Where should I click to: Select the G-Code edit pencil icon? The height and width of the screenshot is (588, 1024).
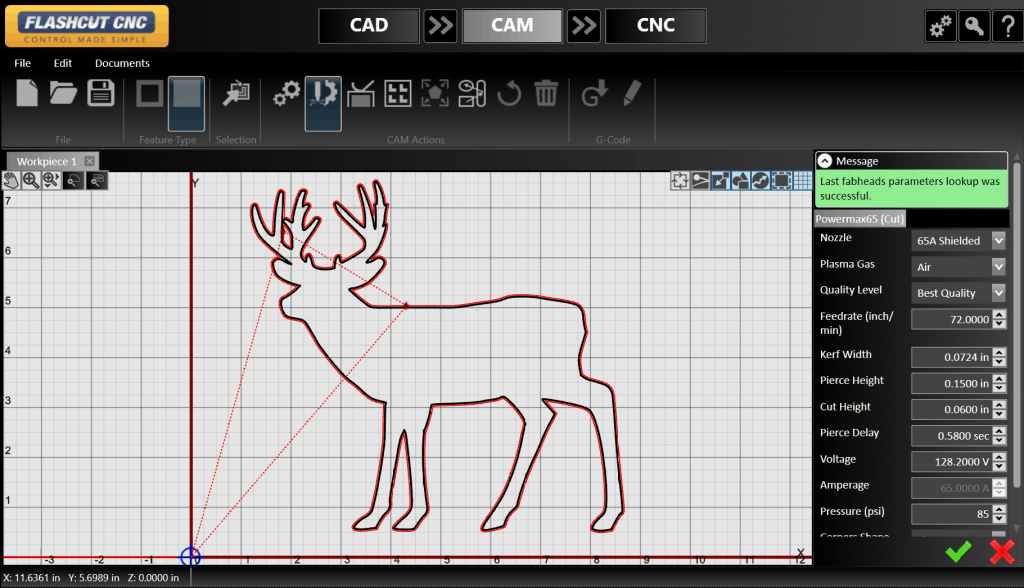631,93
